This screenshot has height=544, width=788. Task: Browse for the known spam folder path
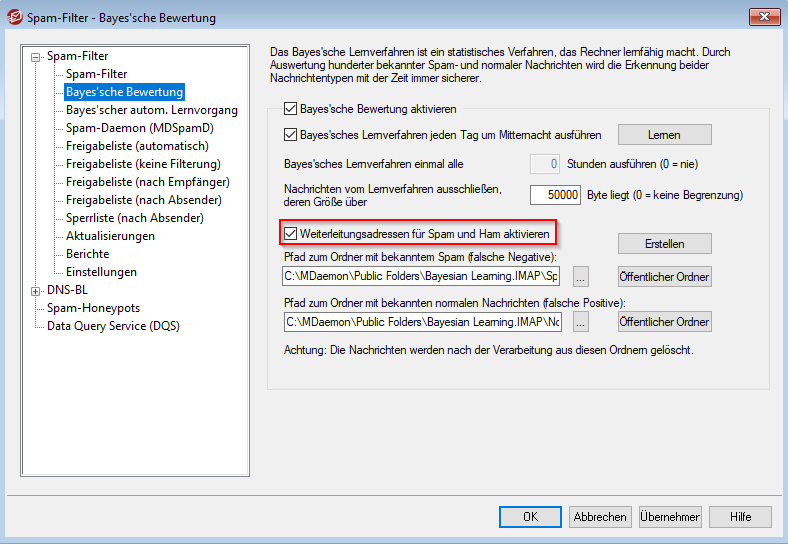pos(581,277)
